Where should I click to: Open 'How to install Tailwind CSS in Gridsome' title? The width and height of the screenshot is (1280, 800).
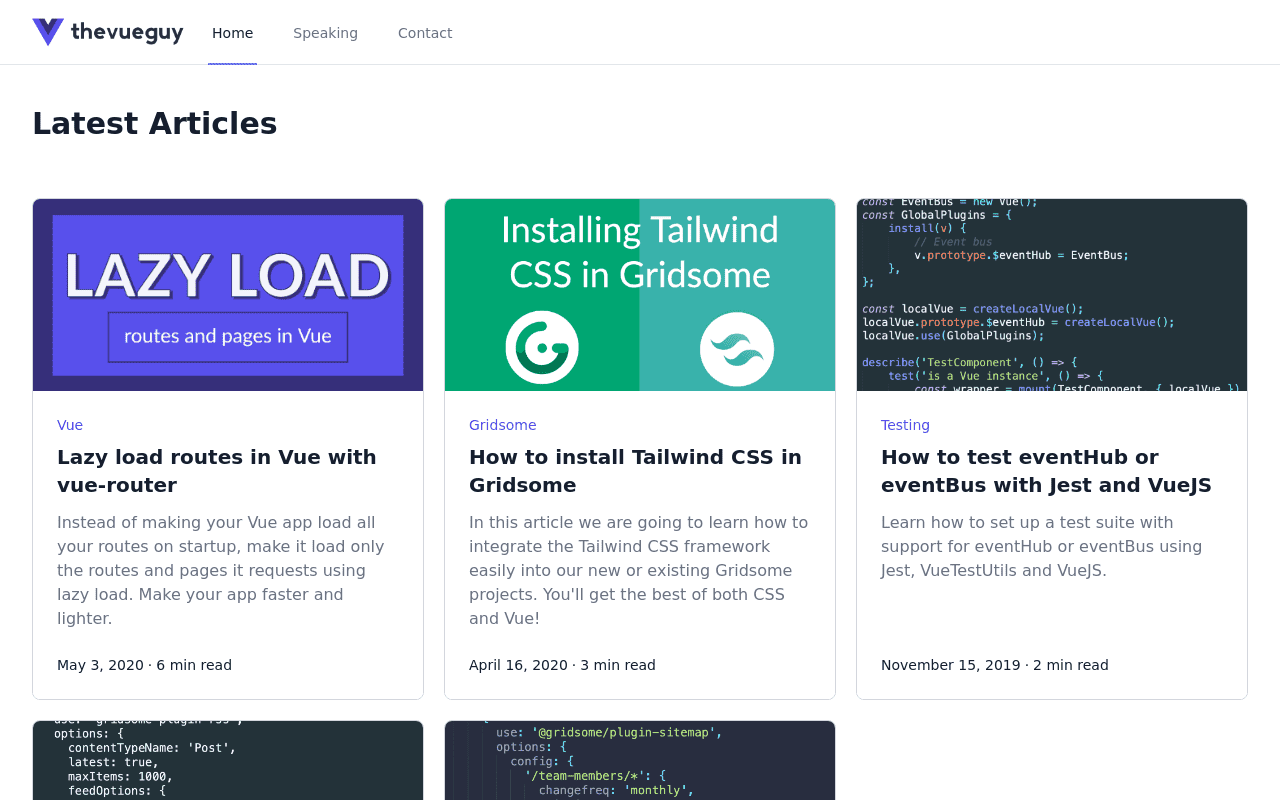(635, 471)
